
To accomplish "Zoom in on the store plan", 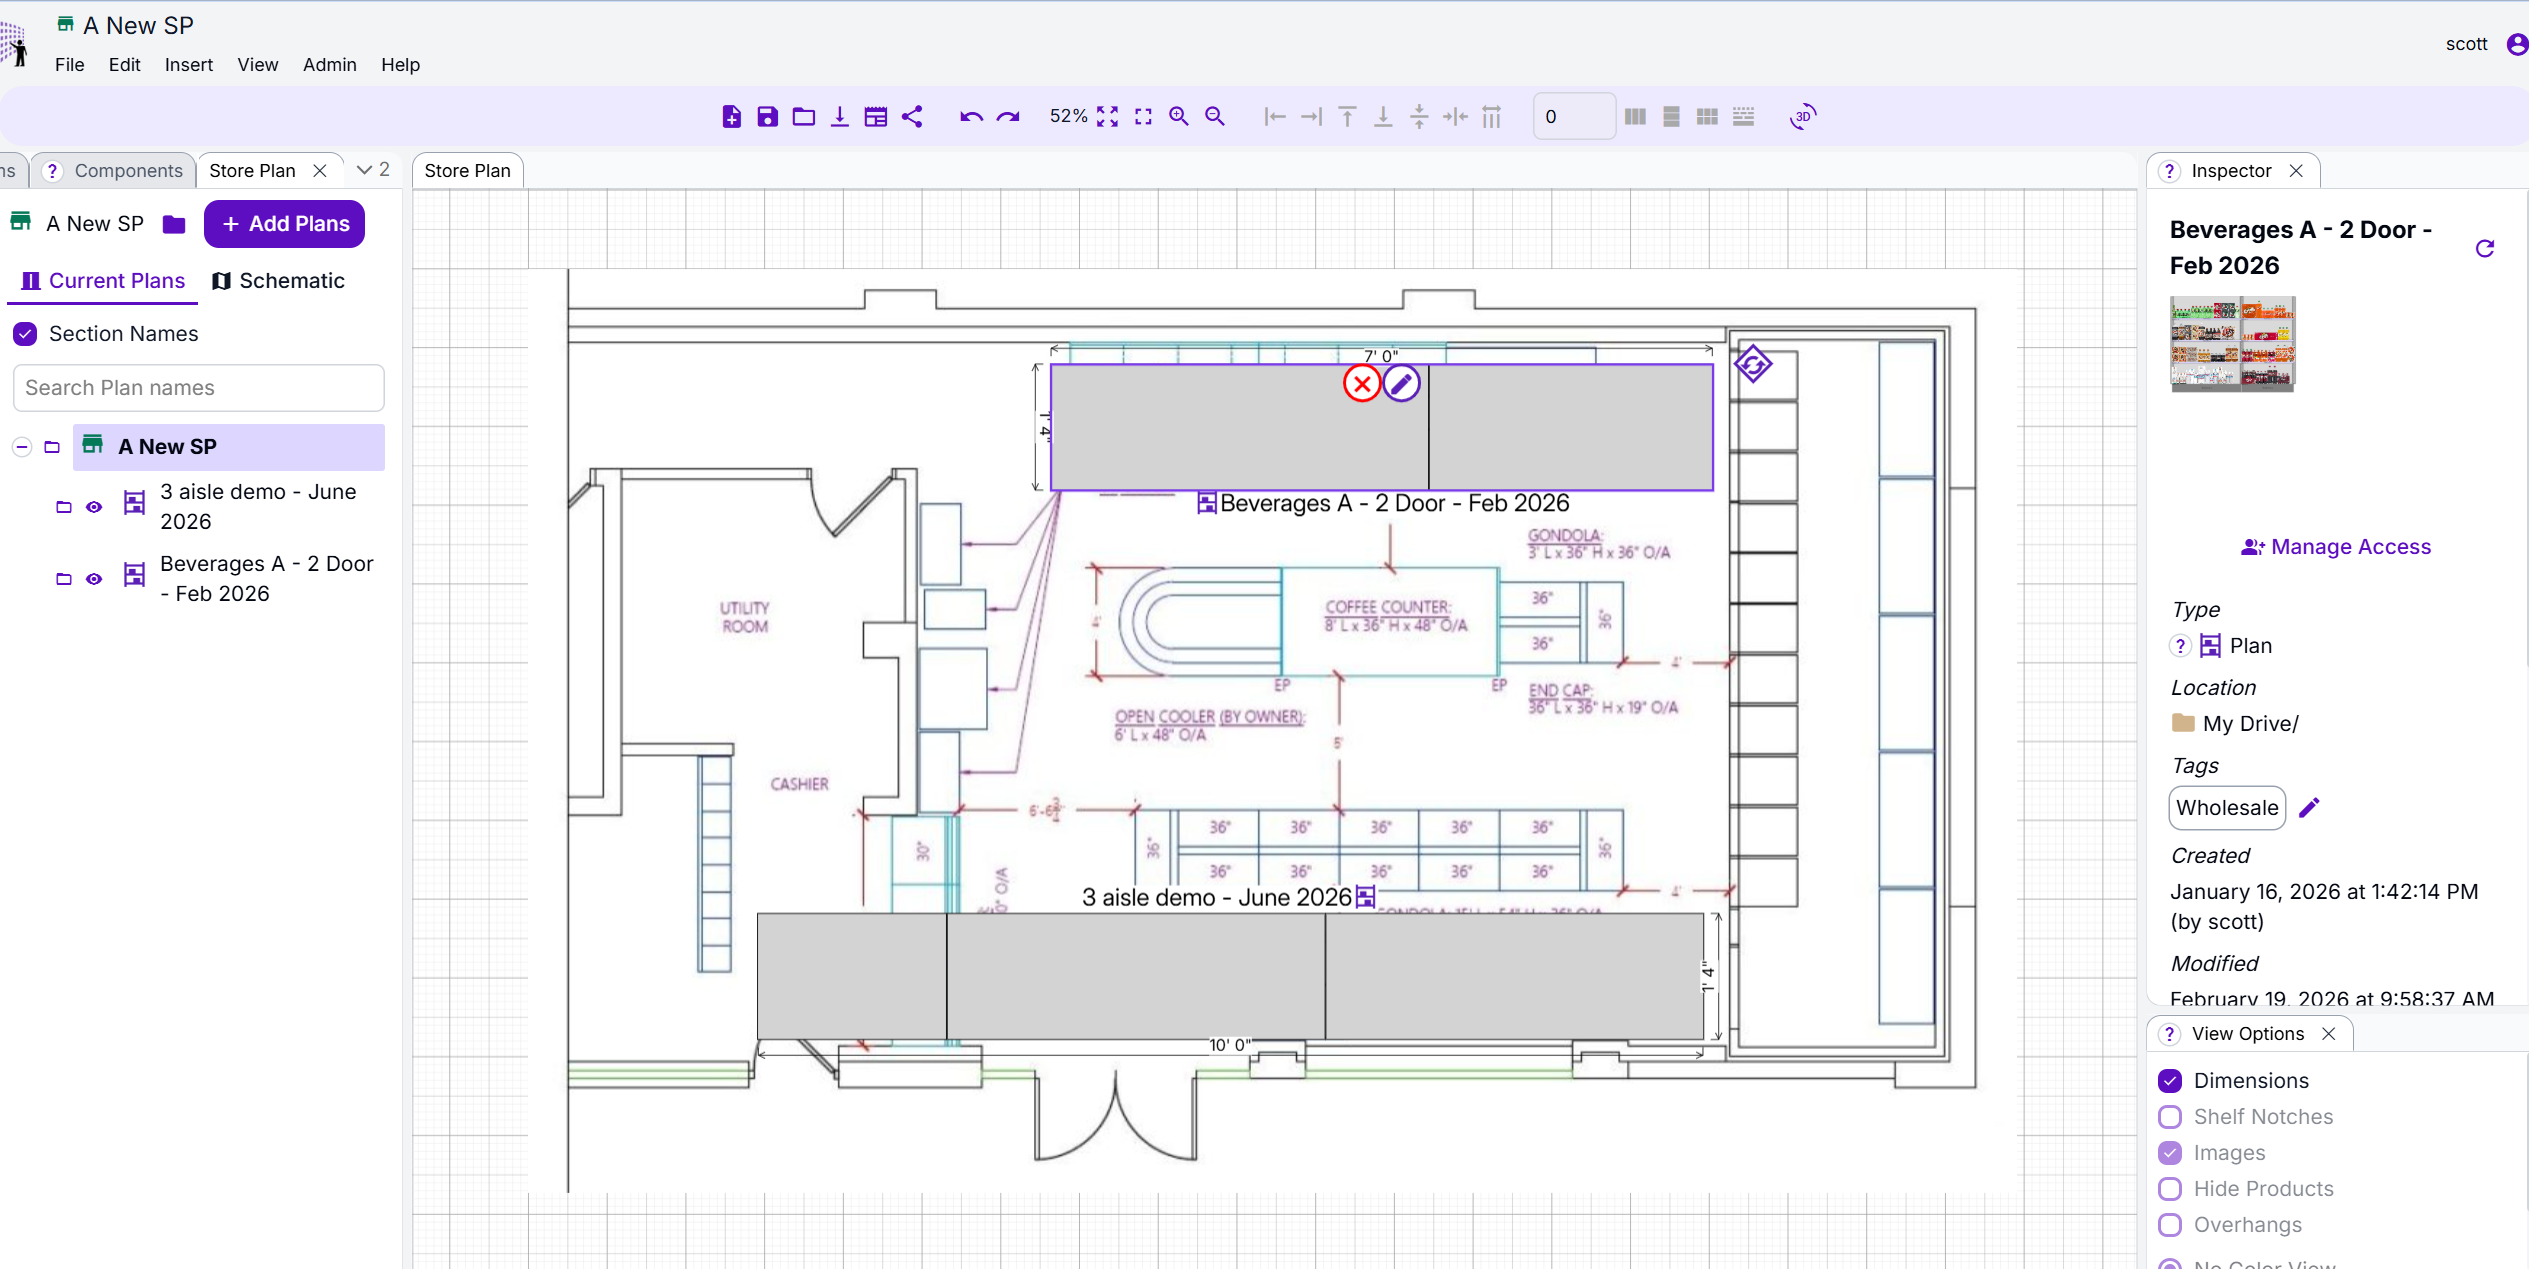I will tap(1179, 117).
